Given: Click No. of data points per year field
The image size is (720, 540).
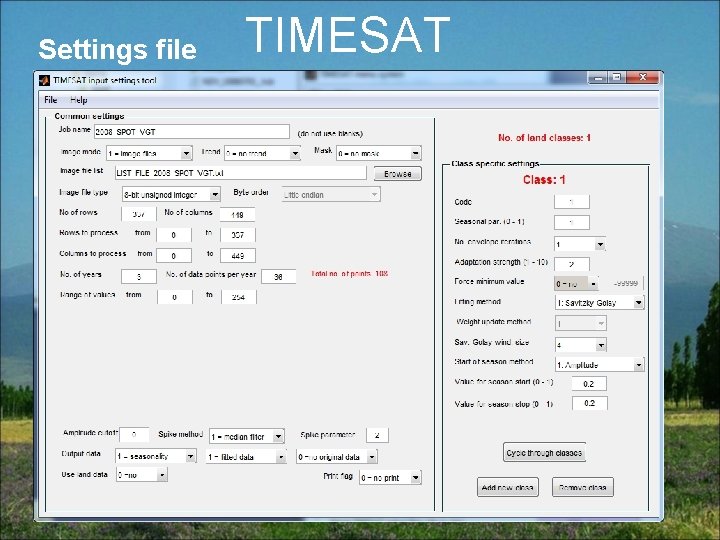Looking at the screenshot, I should coord(278,276).
